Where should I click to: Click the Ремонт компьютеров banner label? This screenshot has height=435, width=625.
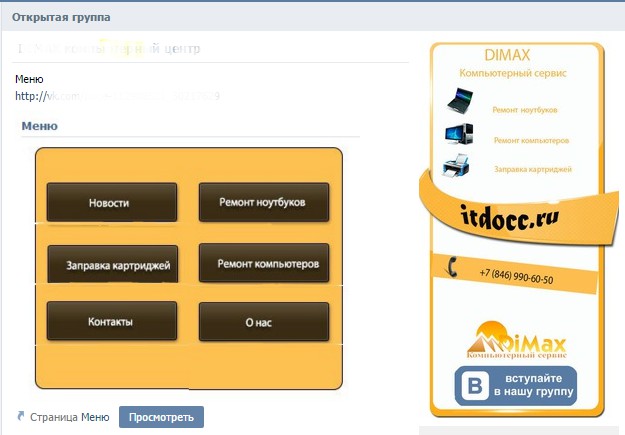tap(531, 140)
